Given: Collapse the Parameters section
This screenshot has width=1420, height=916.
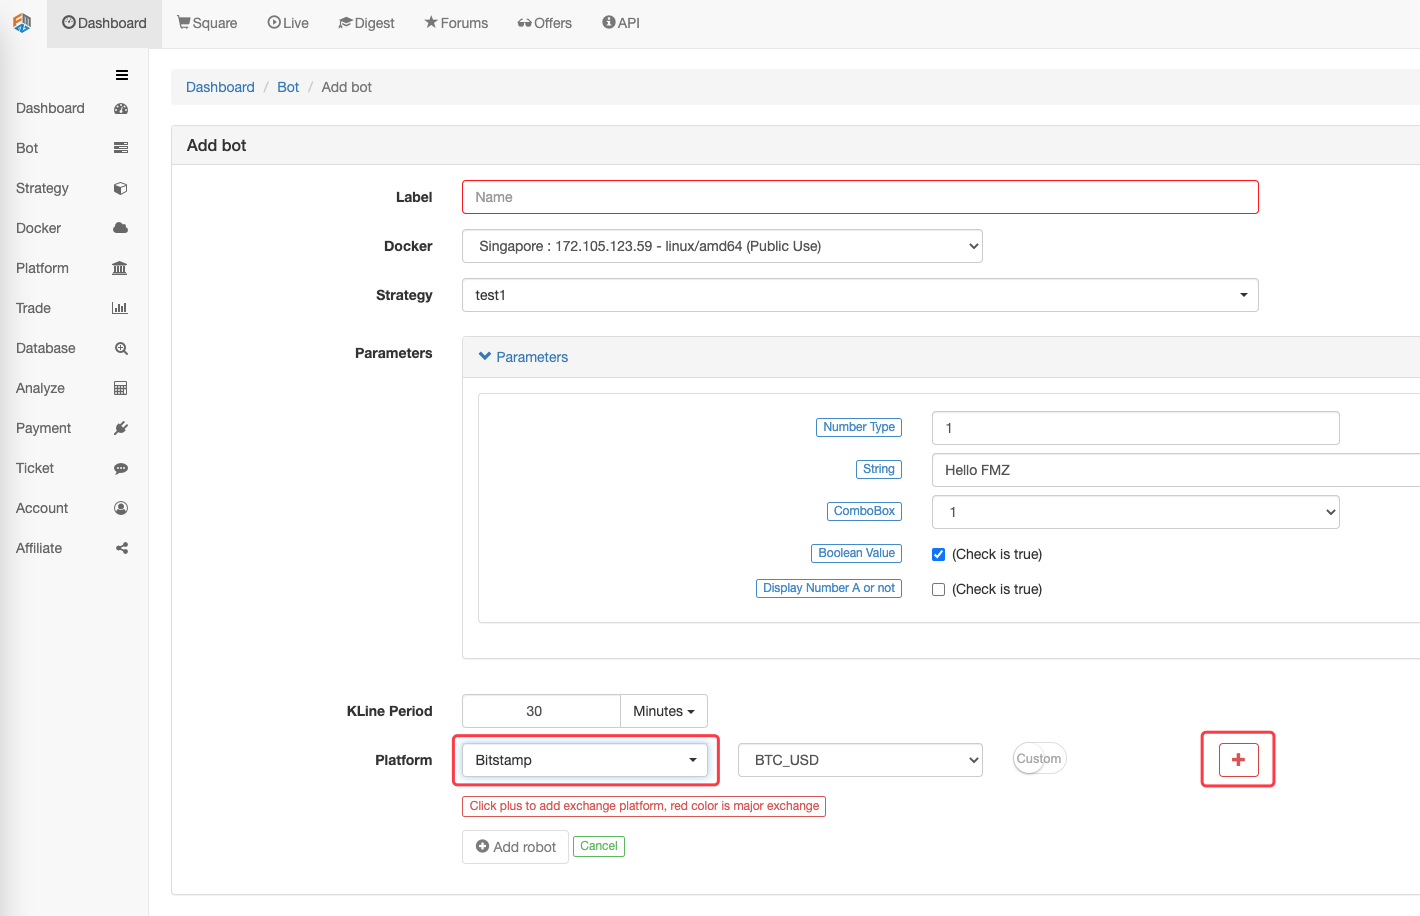Looking at the screenshot, I should click(524, 357).
